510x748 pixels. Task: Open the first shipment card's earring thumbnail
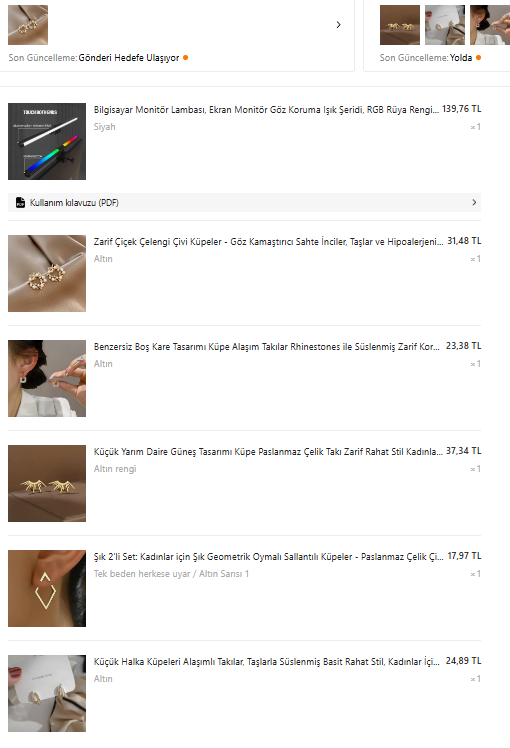point(28,25)
